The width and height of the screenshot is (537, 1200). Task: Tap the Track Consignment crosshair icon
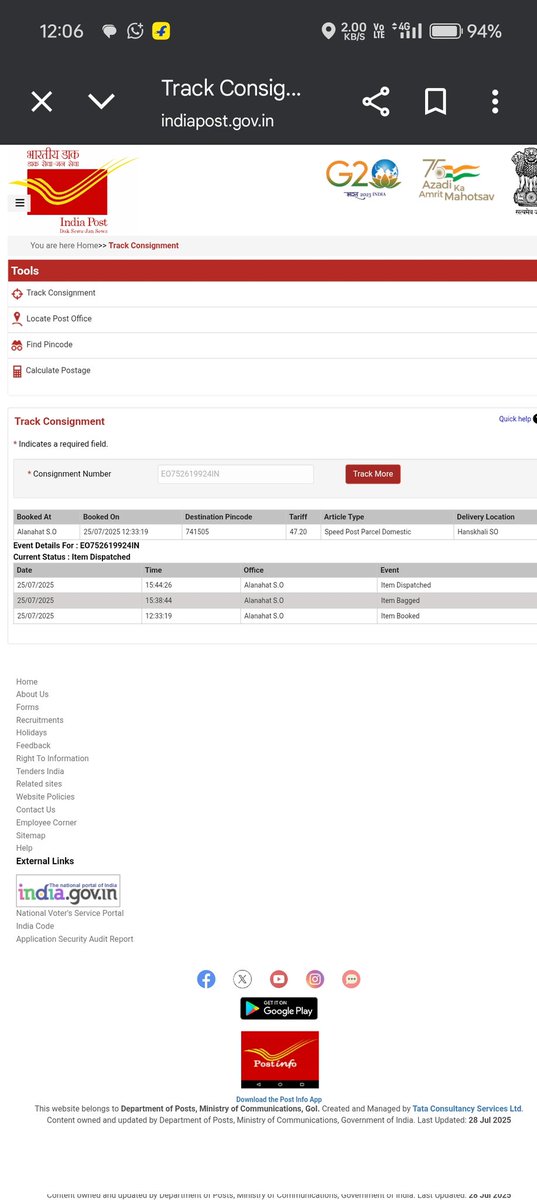pyautogui.click(x=17, y=294)
